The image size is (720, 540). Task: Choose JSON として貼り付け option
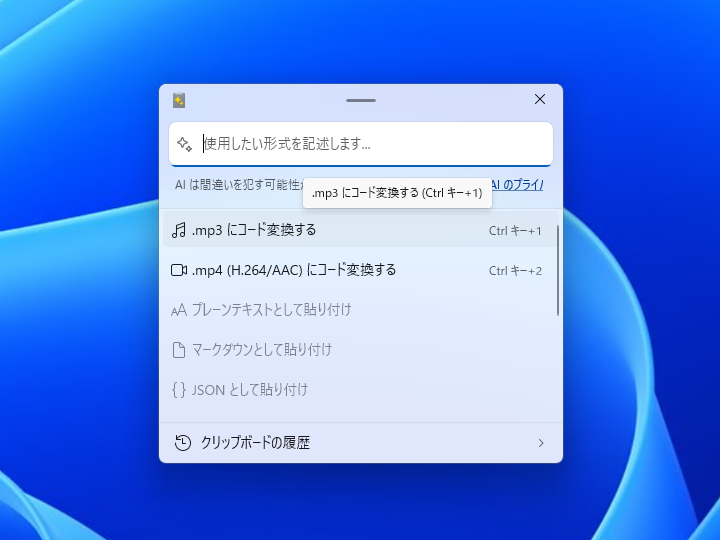click(360, 390)
